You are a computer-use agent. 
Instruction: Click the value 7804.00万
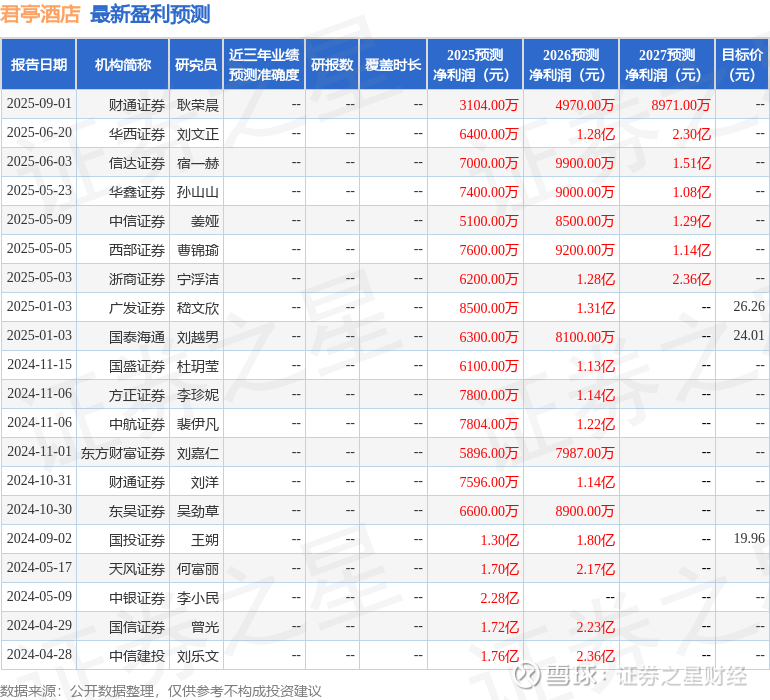[489, 423]
